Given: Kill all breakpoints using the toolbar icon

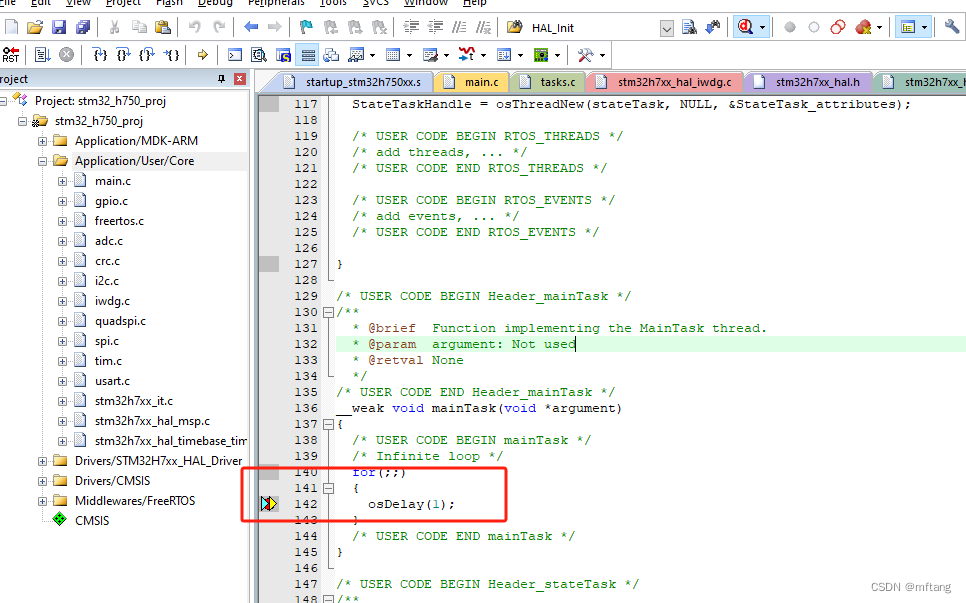Looking at the screenshot, I should (862, 27).
